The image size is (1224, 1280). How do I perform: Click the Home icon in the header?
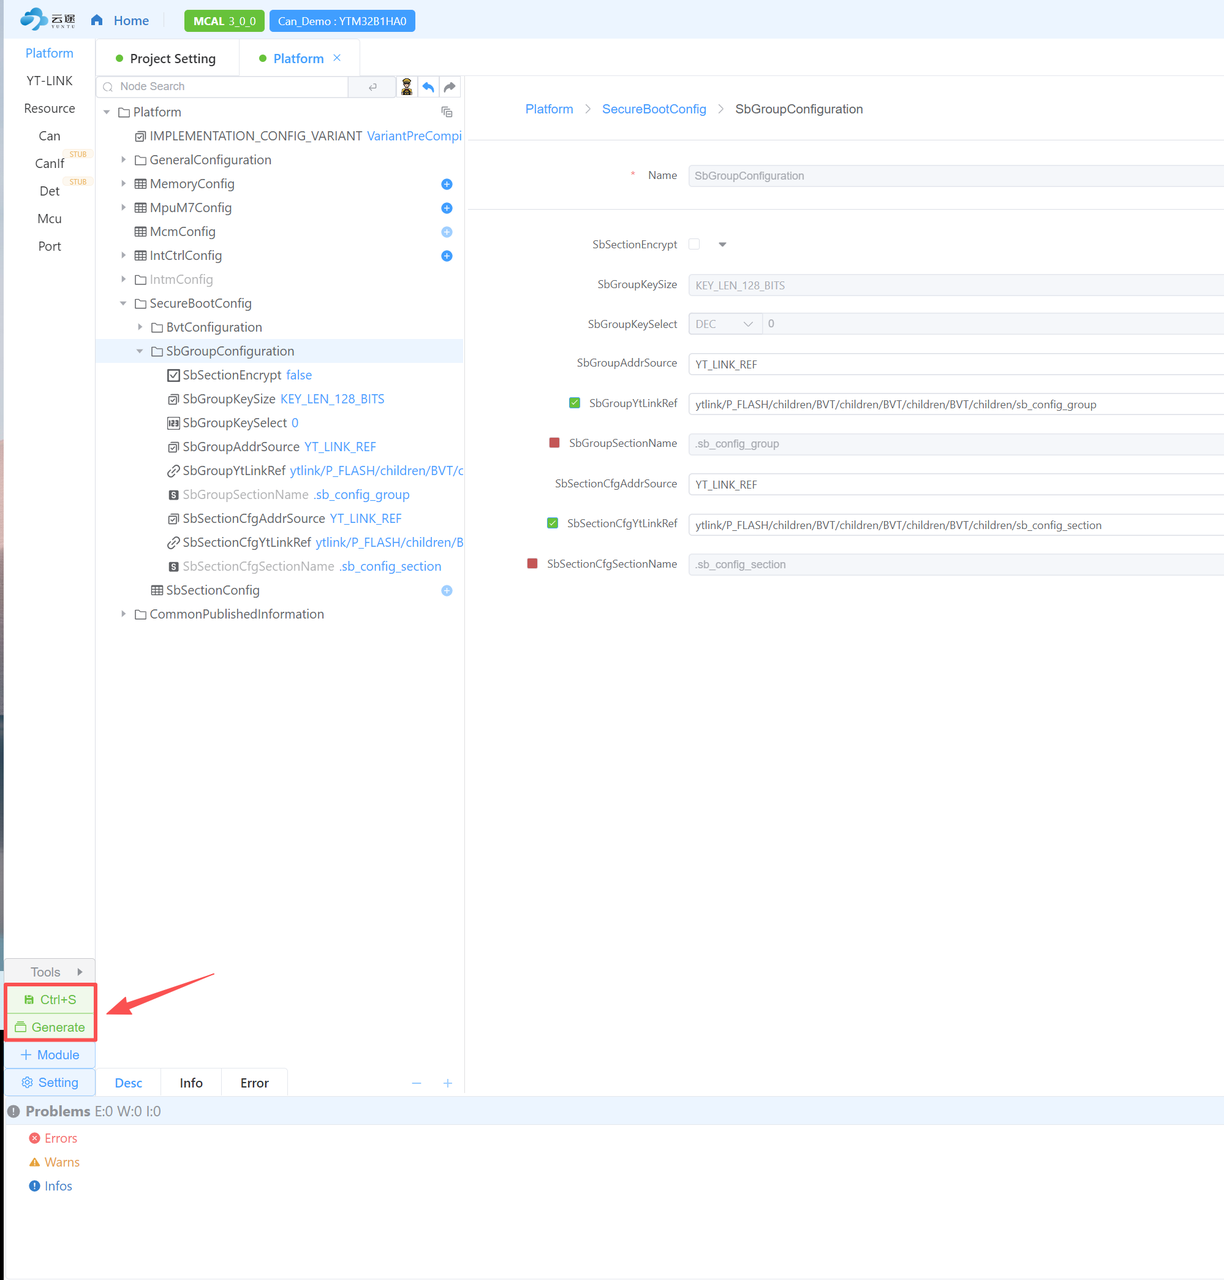[x=97, y=20]
